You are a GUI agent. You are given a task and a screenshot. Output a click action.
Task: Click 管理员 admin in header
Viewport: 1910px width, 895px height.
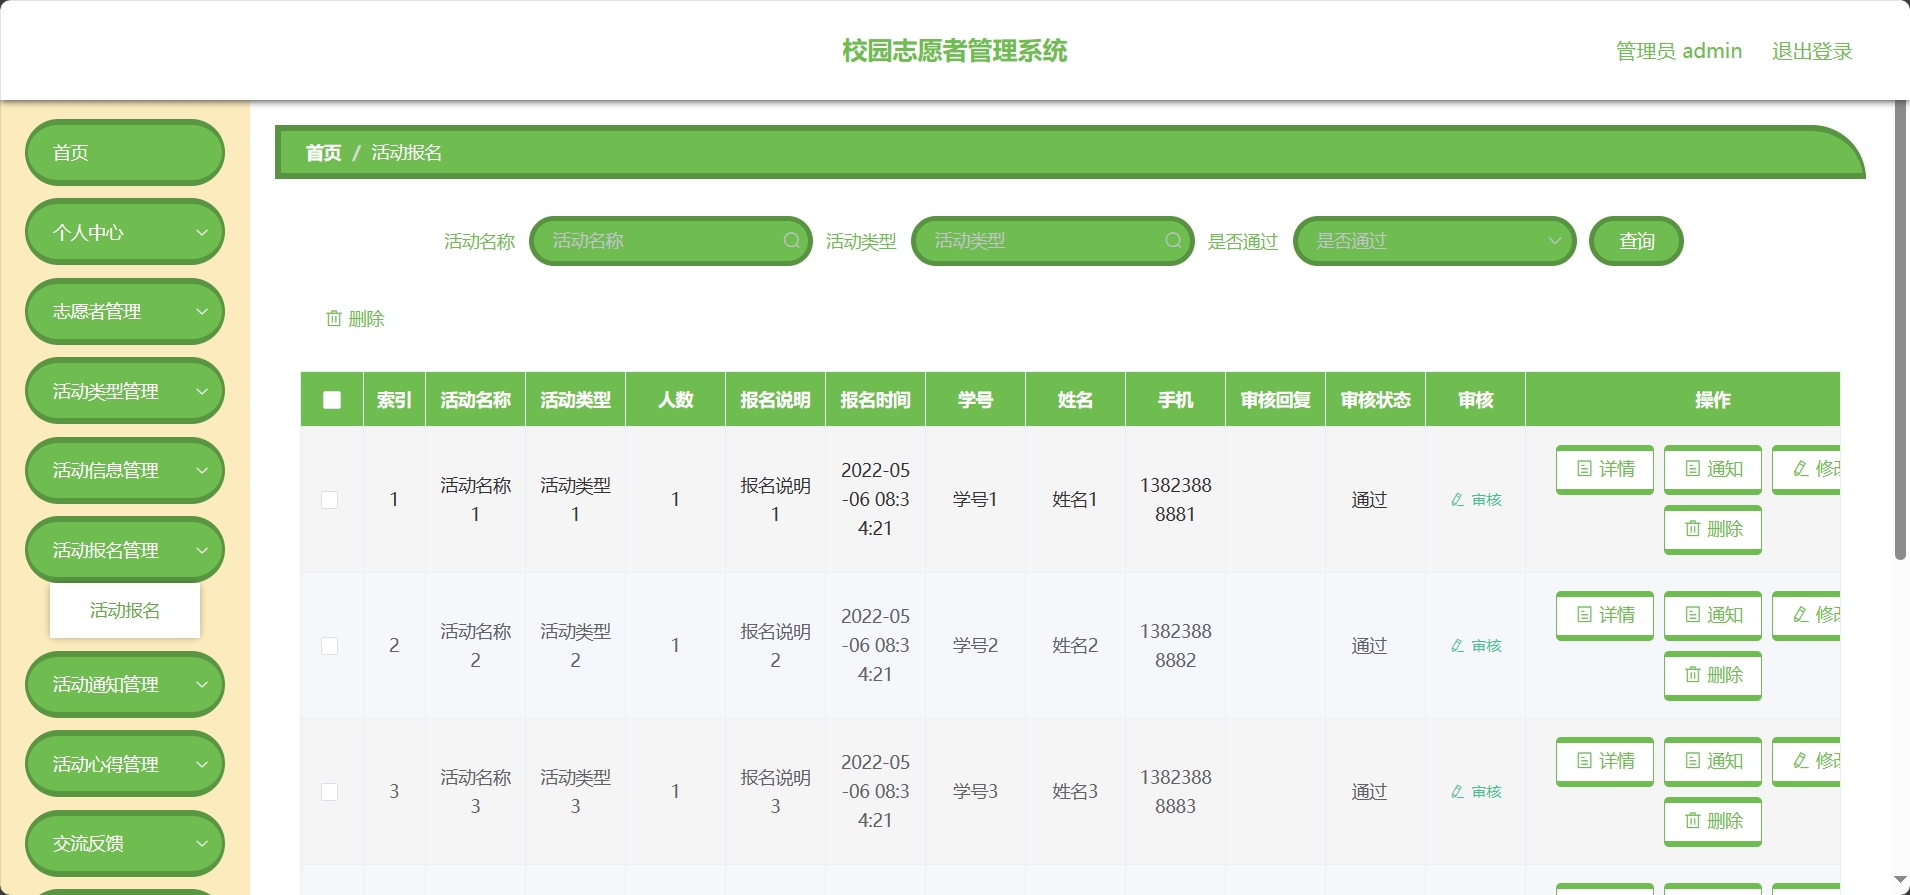tap(1679, 51)
